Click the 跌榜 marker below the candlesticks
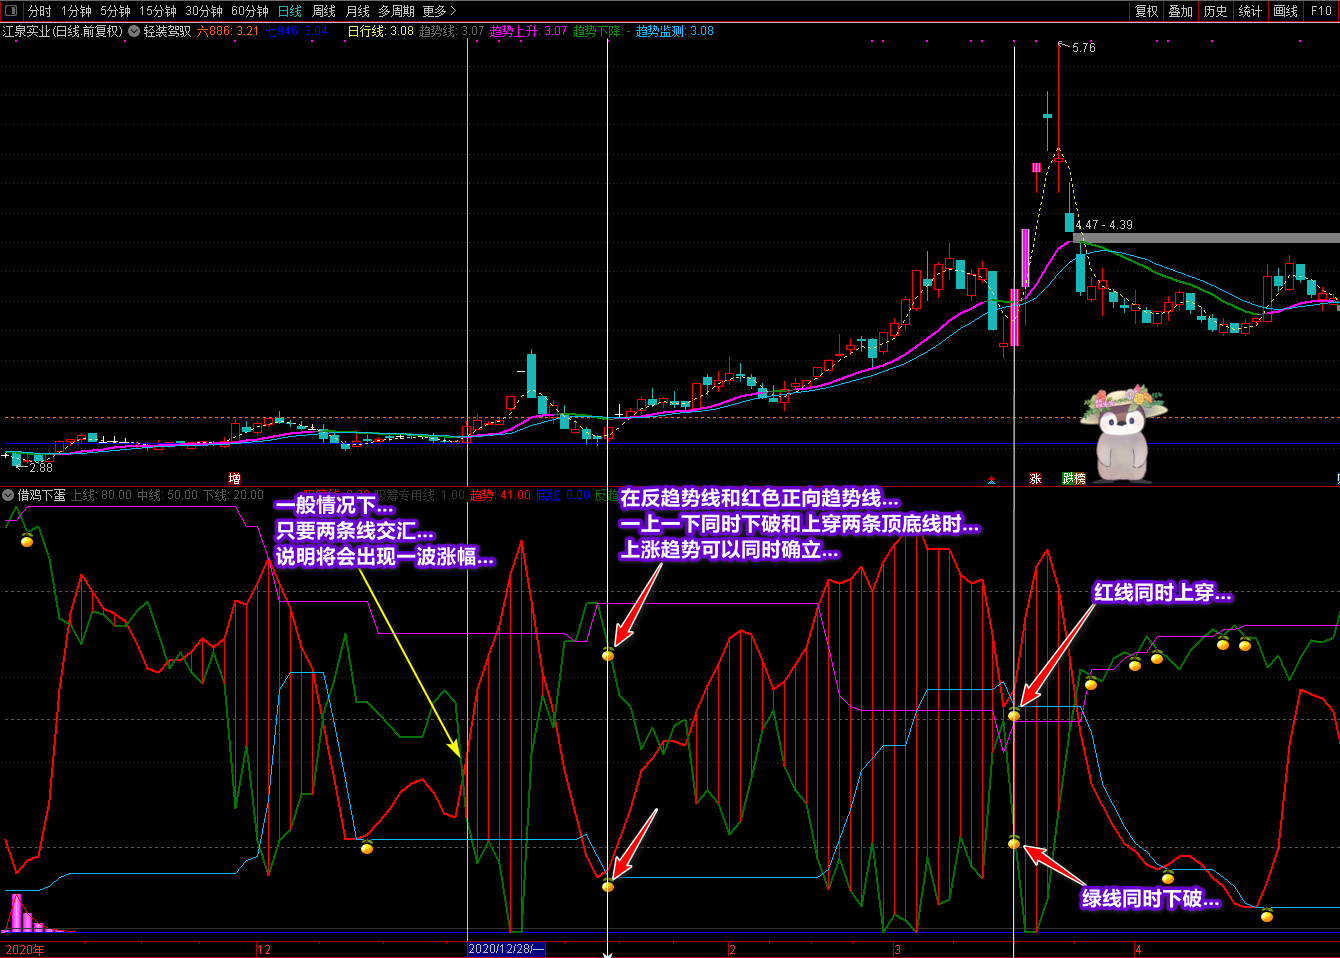 click(x=1074, y=479)
